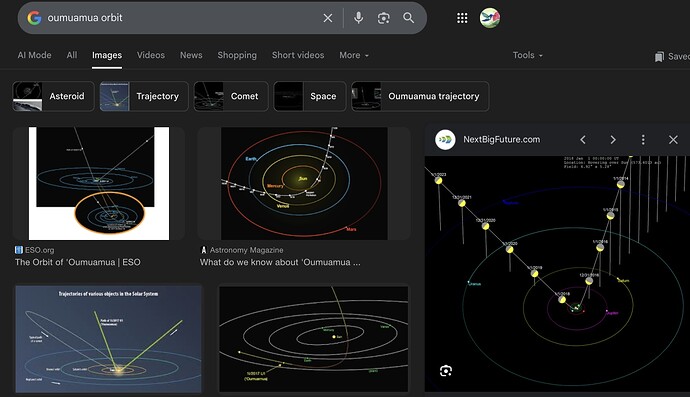Open the Google account avatar menu

point(490,18)
